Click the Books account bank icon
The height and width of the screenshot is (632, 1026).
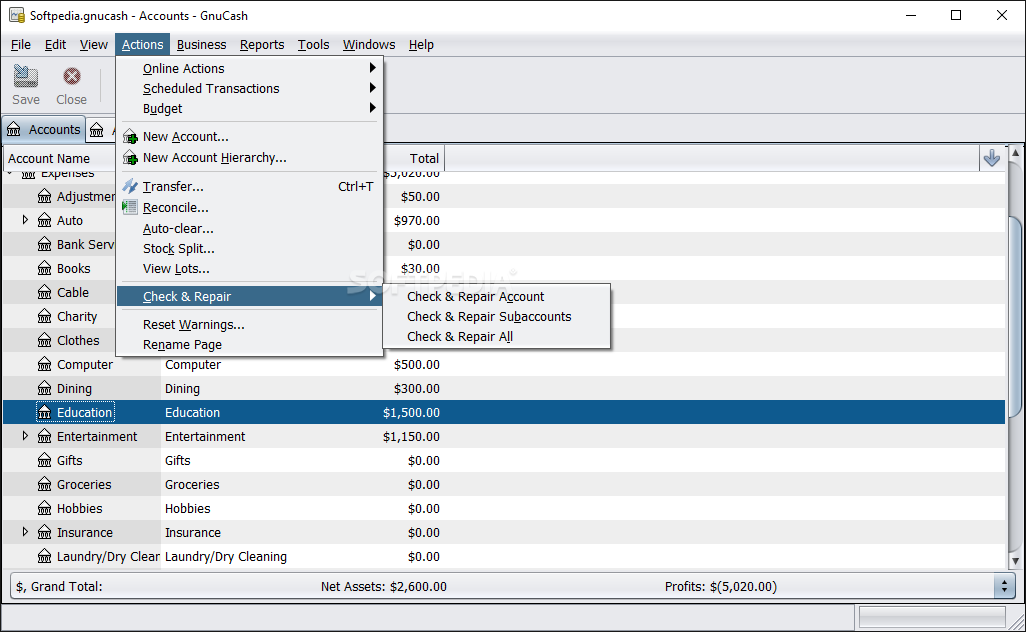coord(44,268)
